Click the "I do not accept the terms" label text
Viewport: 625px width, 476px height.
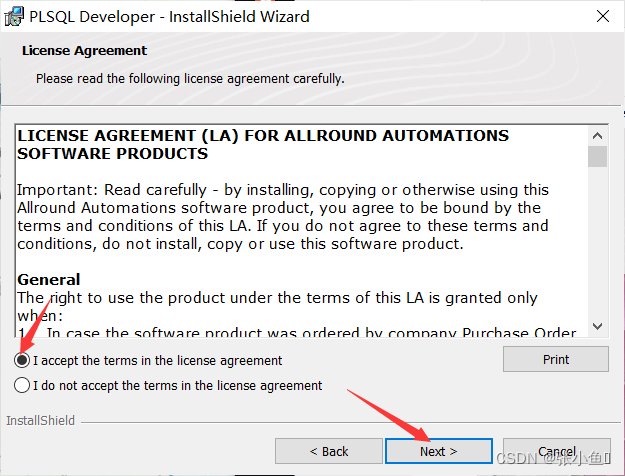click(x=177, y=386)
